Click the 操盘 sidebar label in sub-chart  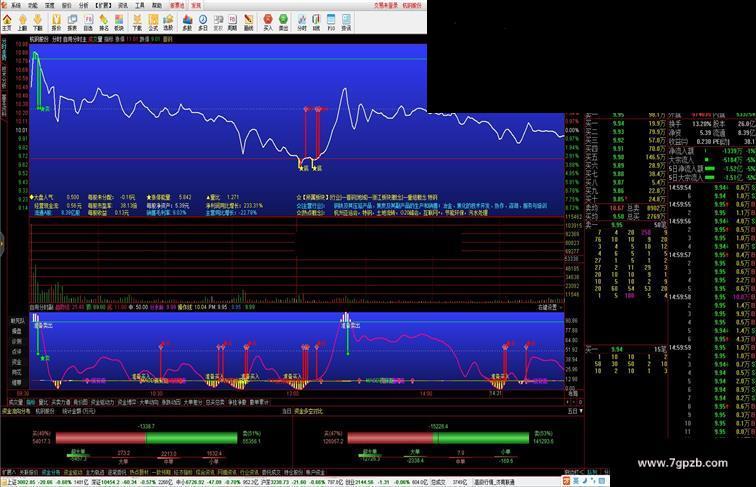[x=17, y=331]
